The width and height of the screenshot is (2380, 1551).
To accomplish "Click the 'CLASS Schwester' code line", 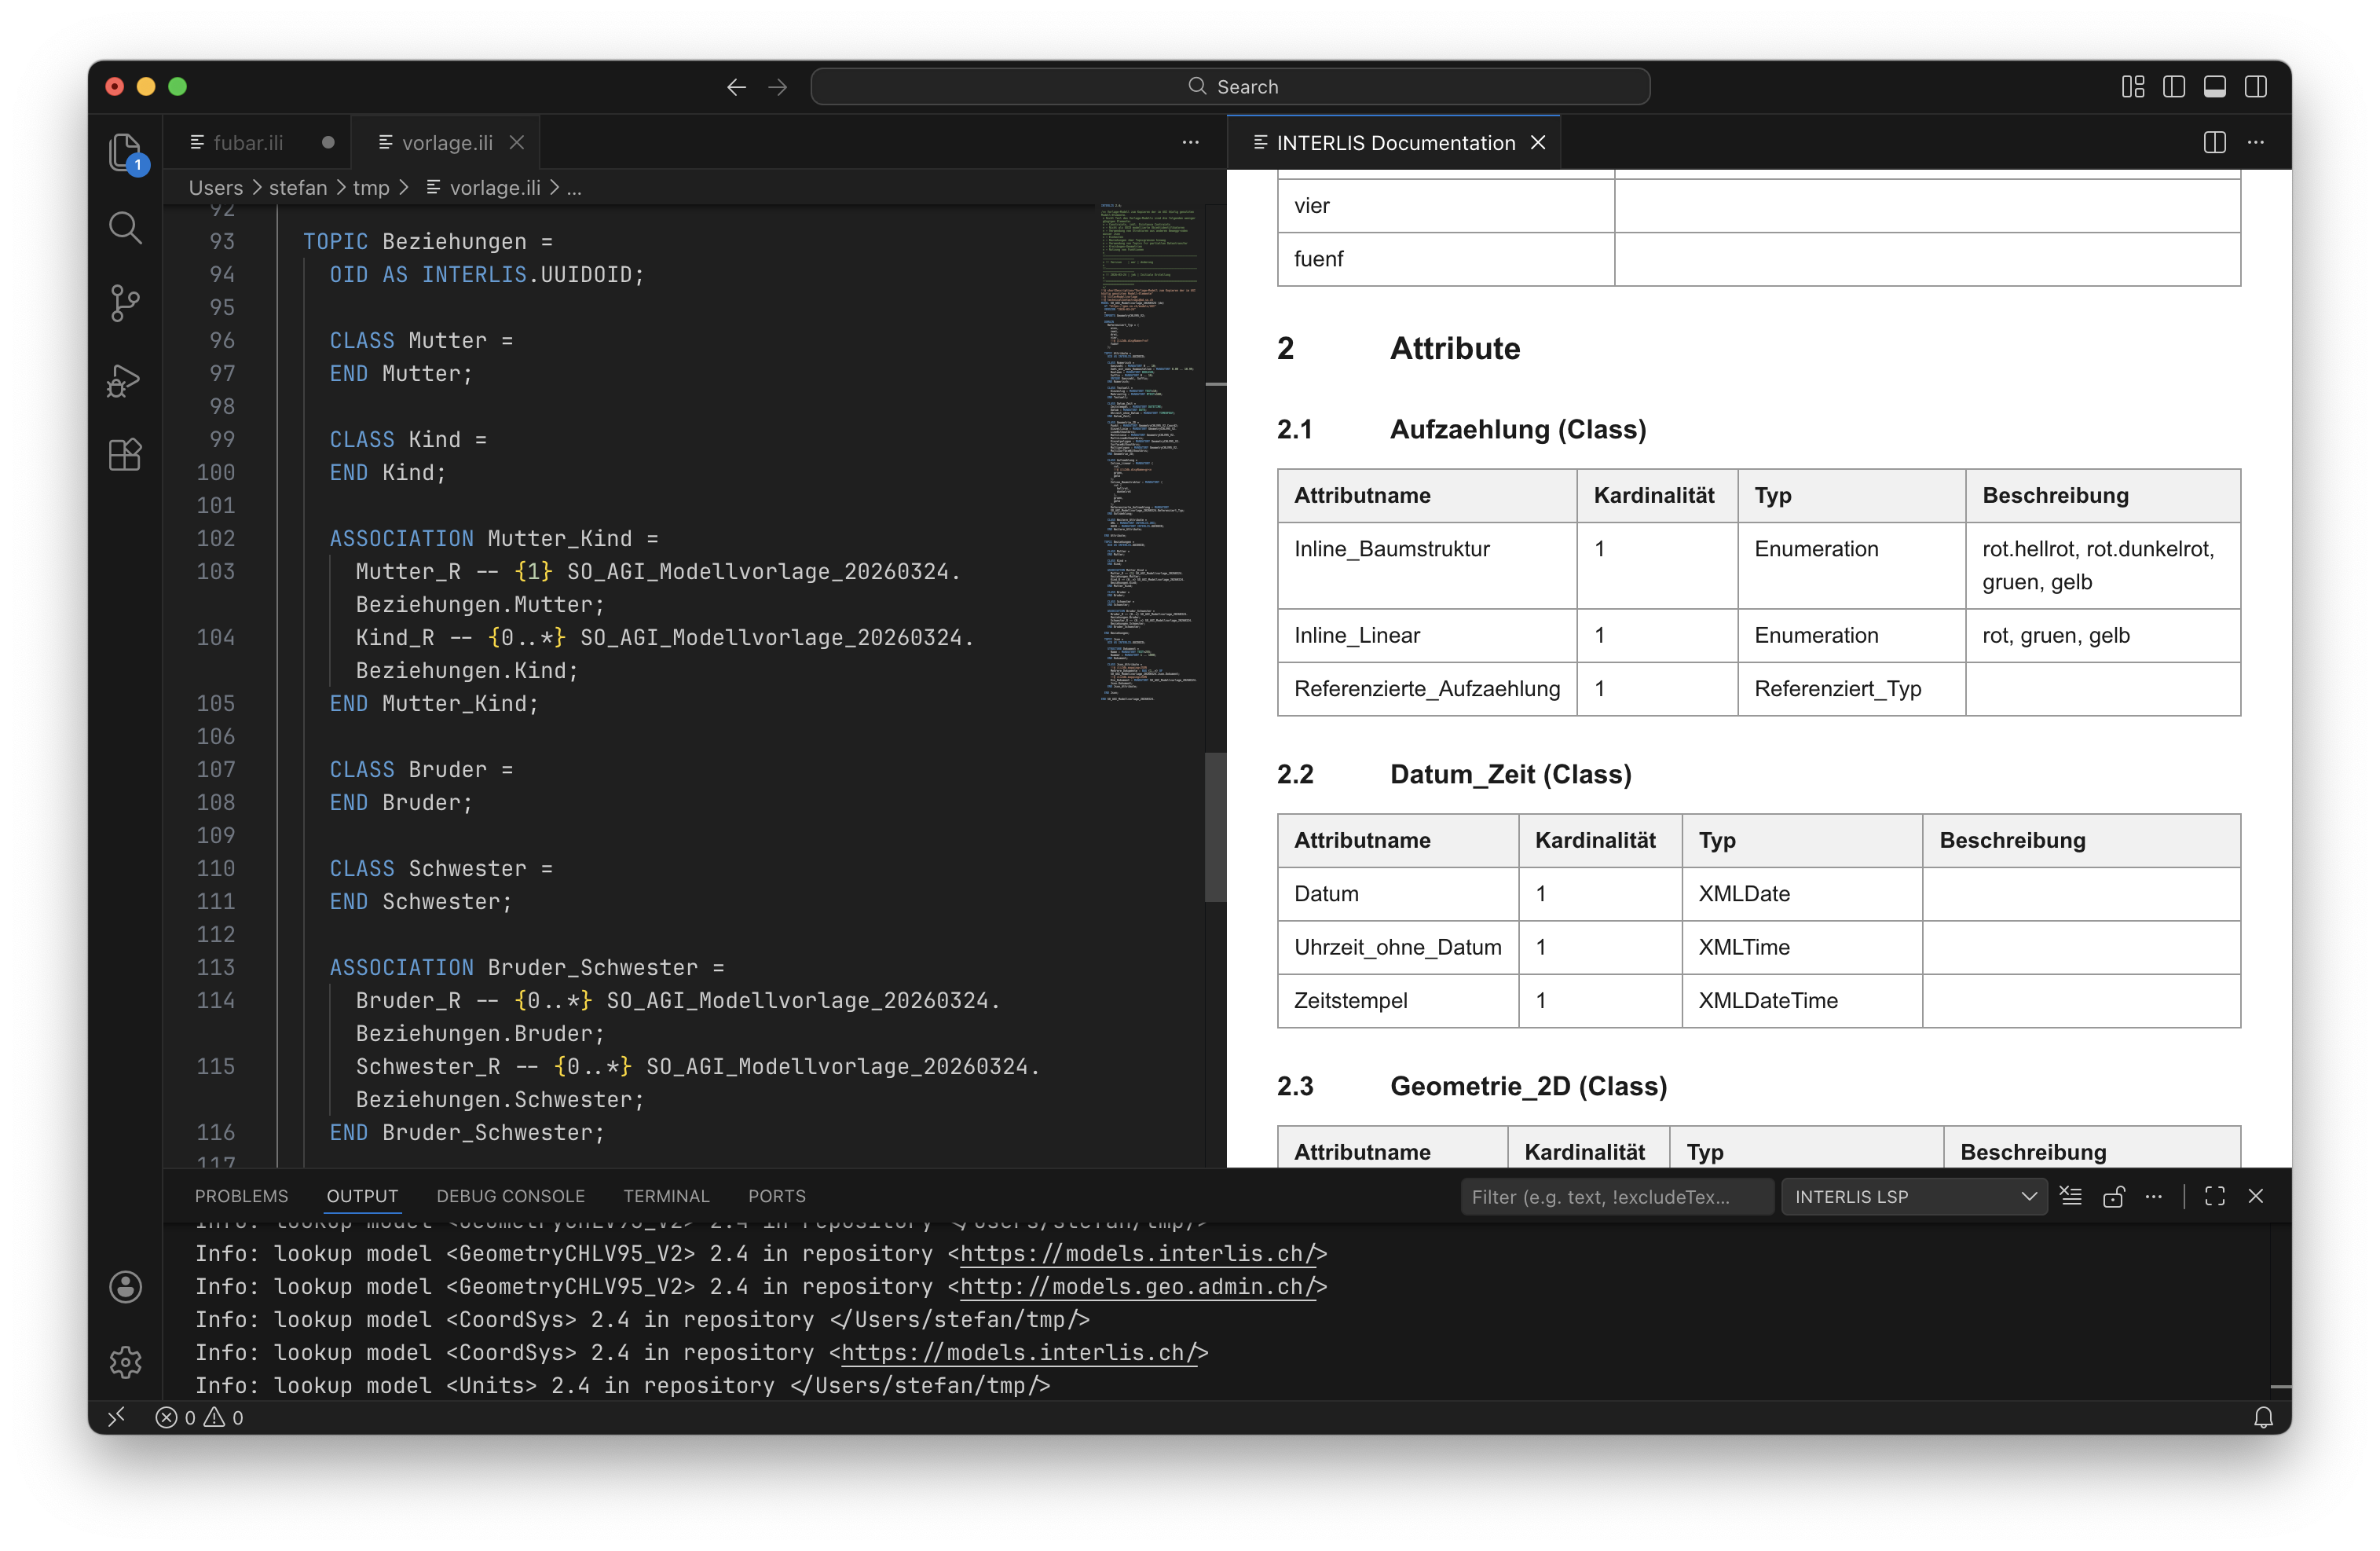I will point(441,869).
